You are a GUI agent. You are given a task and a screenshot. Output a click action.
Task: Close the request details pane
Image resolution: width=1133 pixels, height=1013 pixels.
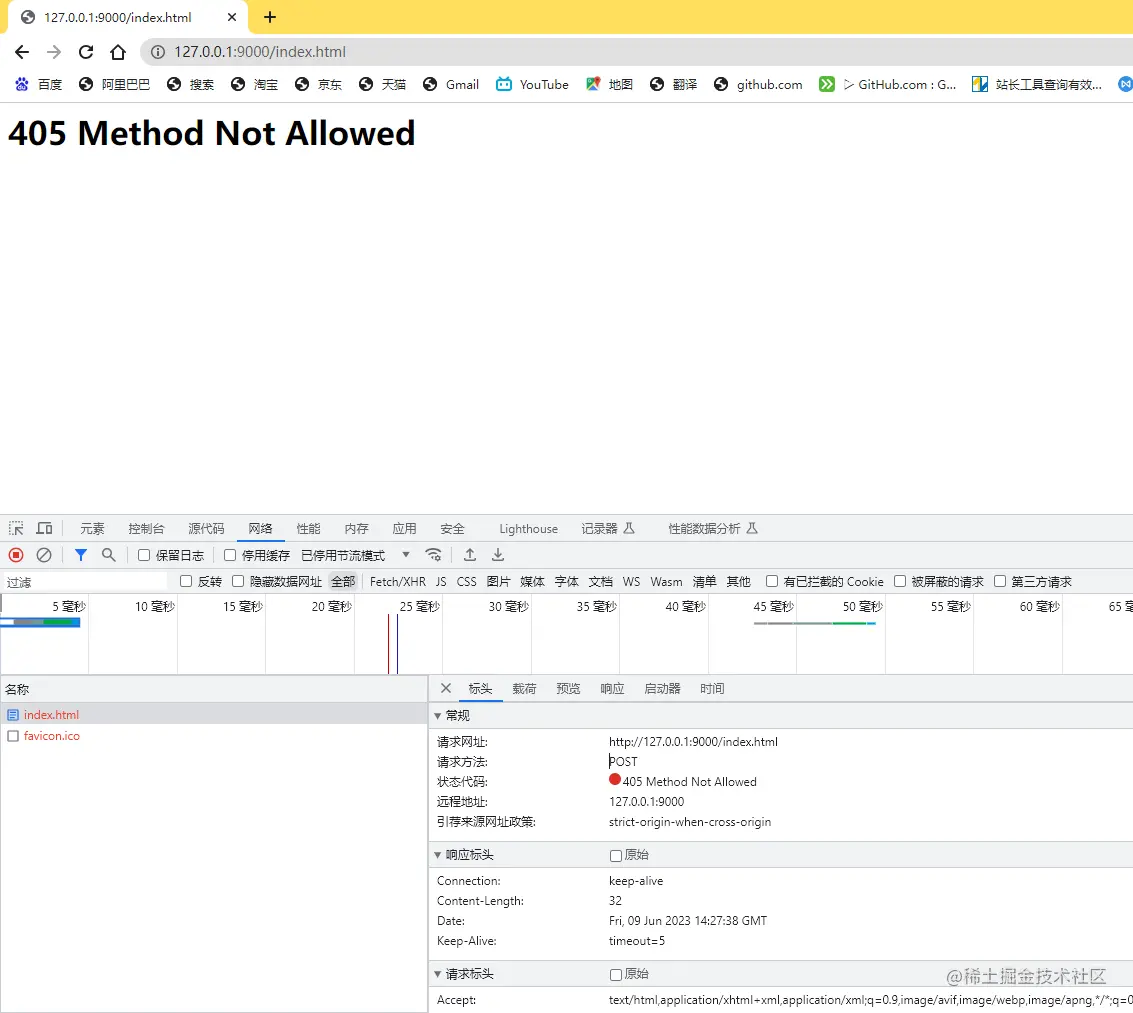click(446, 689)
